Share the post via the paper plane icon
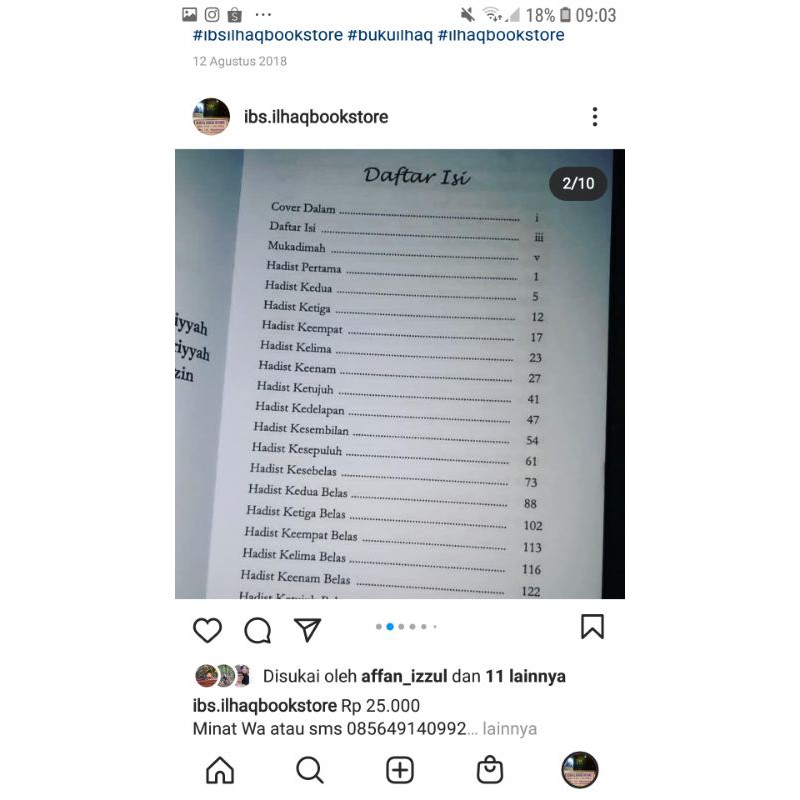Image resolution: width=800 pixels, height=800 pixels. click(x=307, y=629)
